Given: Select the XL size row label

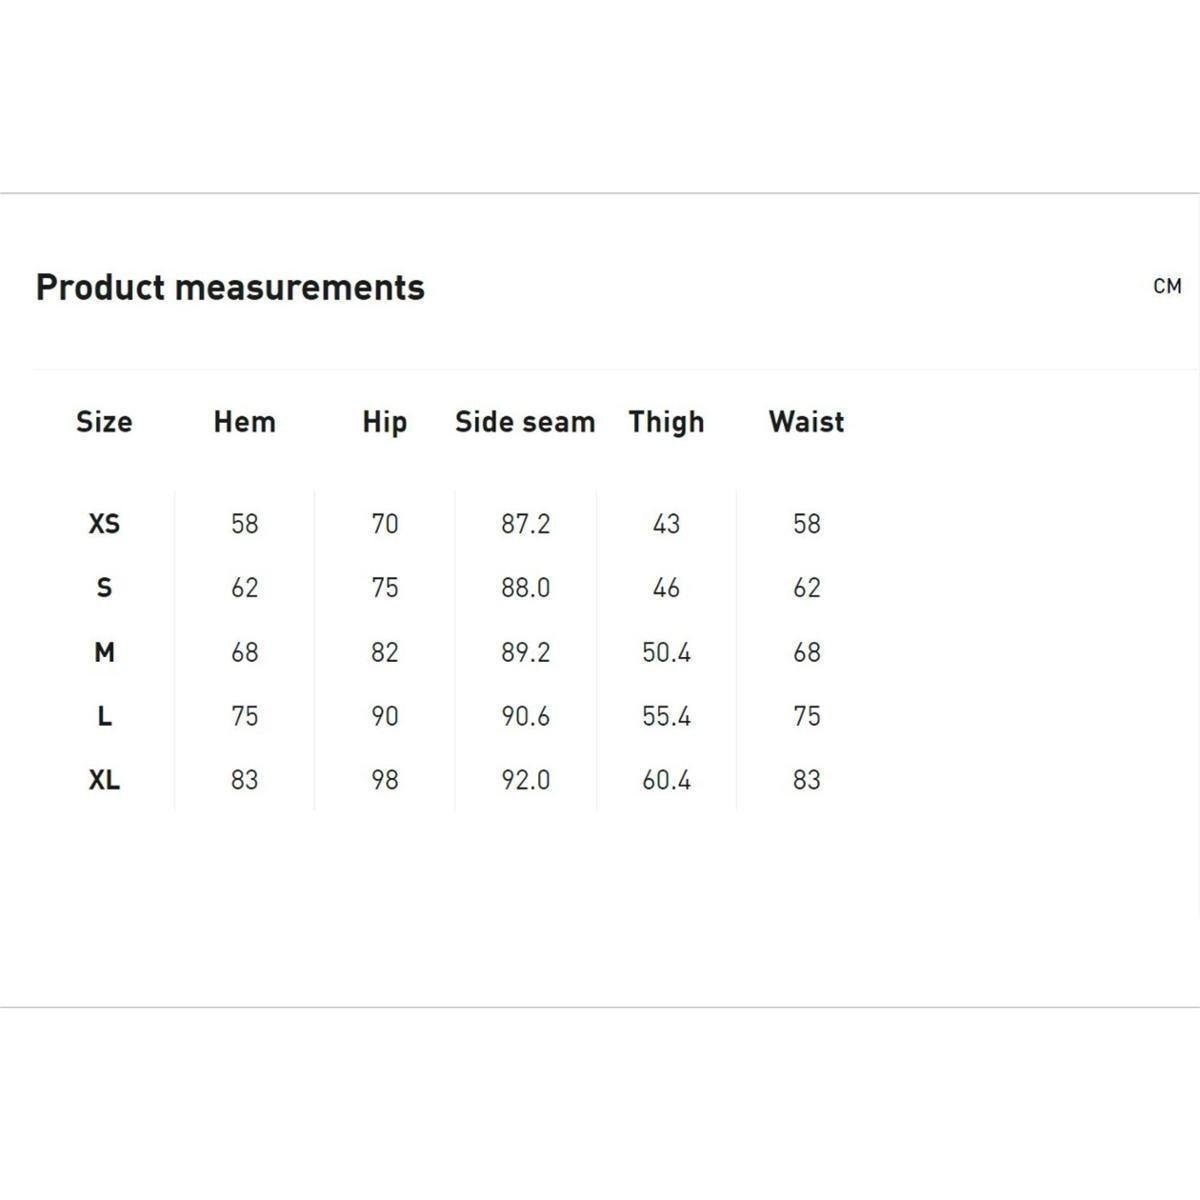Looking at the screenshot, I should tap(104, 780).
